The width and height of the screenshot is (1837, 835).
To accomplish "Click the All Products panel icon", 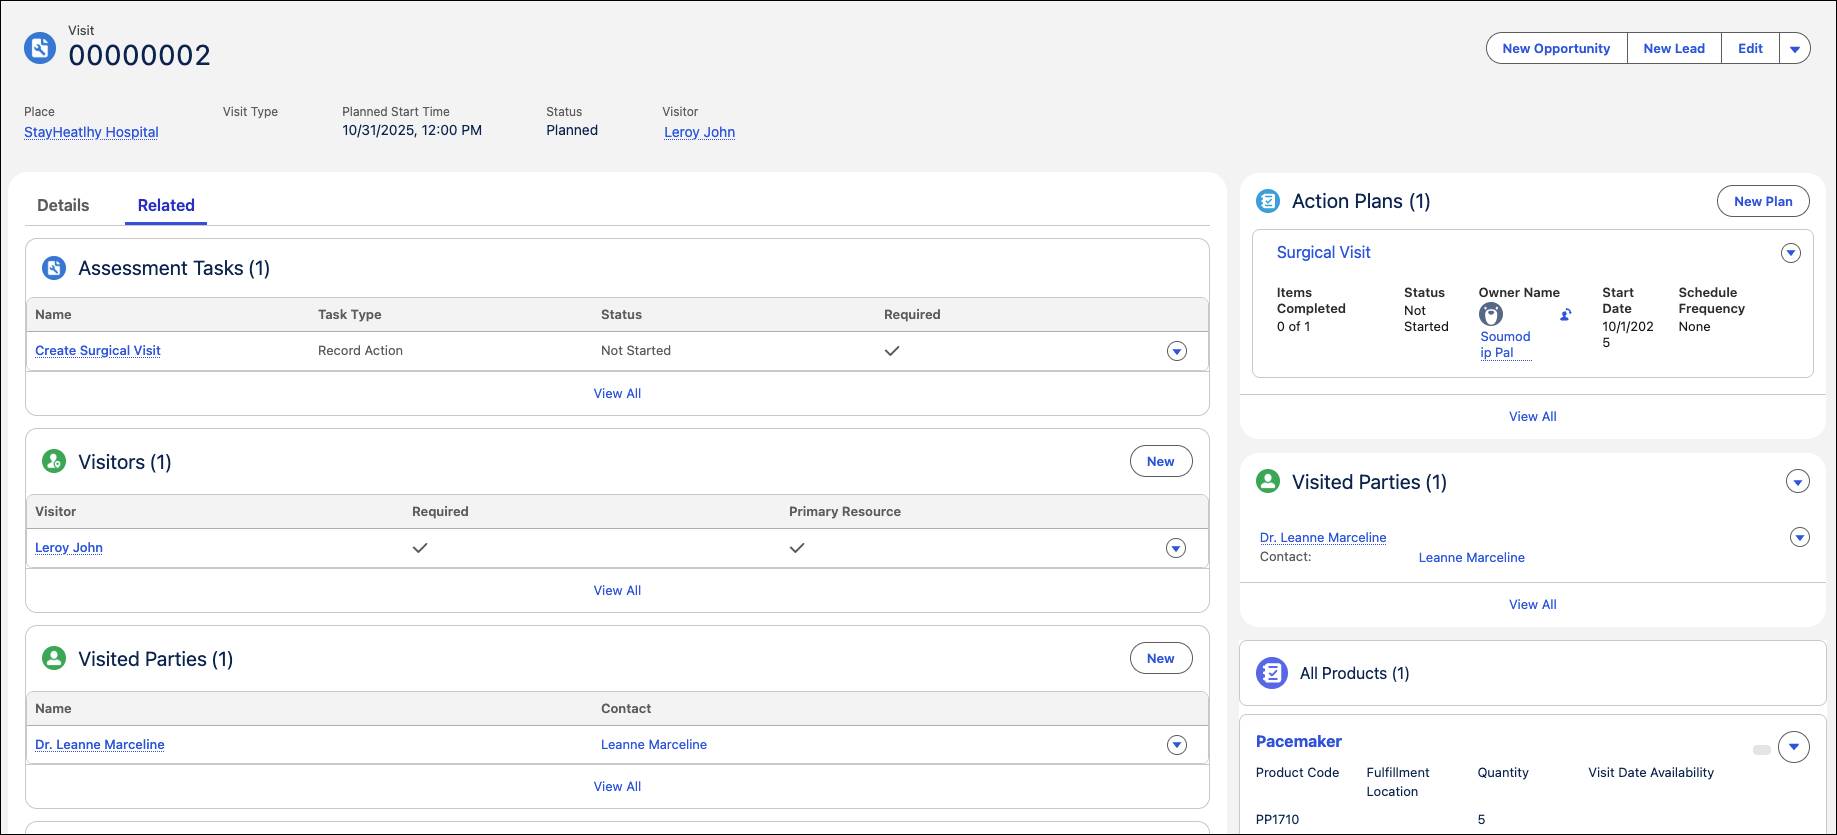I will [x=1272, y=673].
